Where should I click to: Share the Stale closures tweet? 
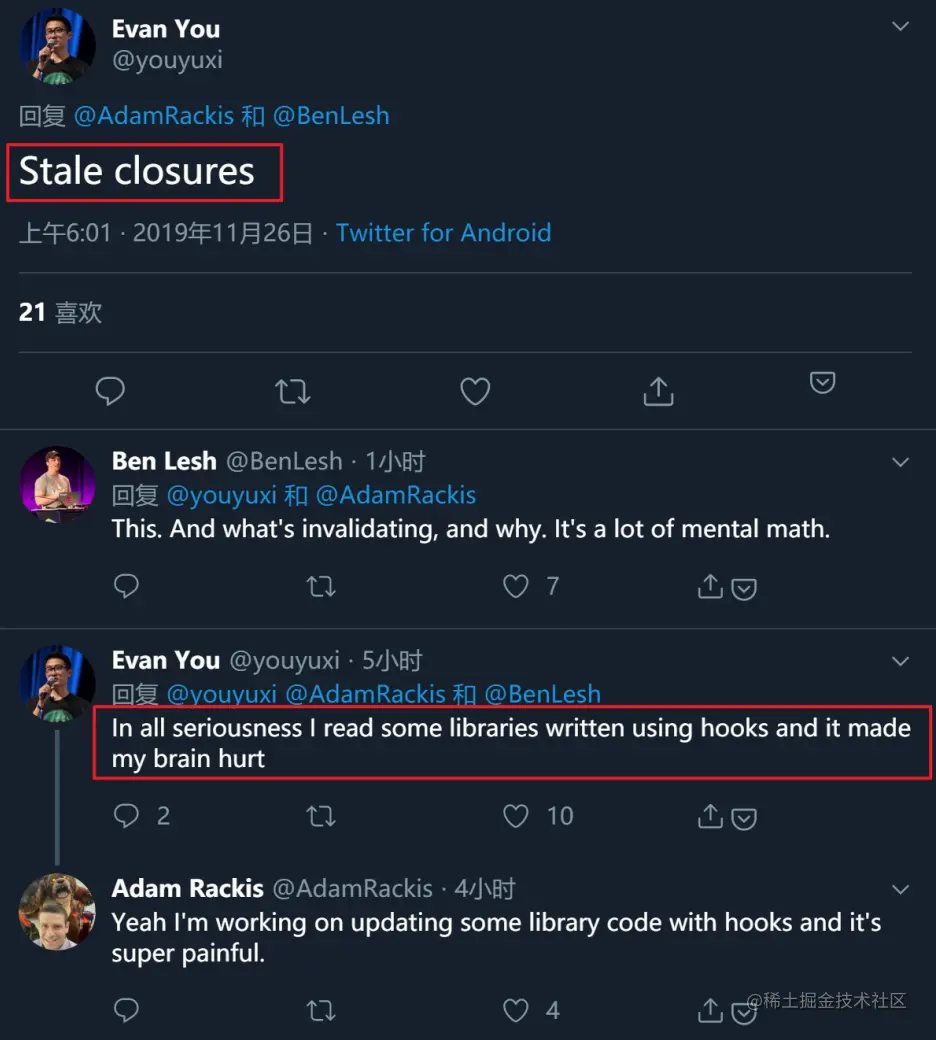(x=658, y=392)
